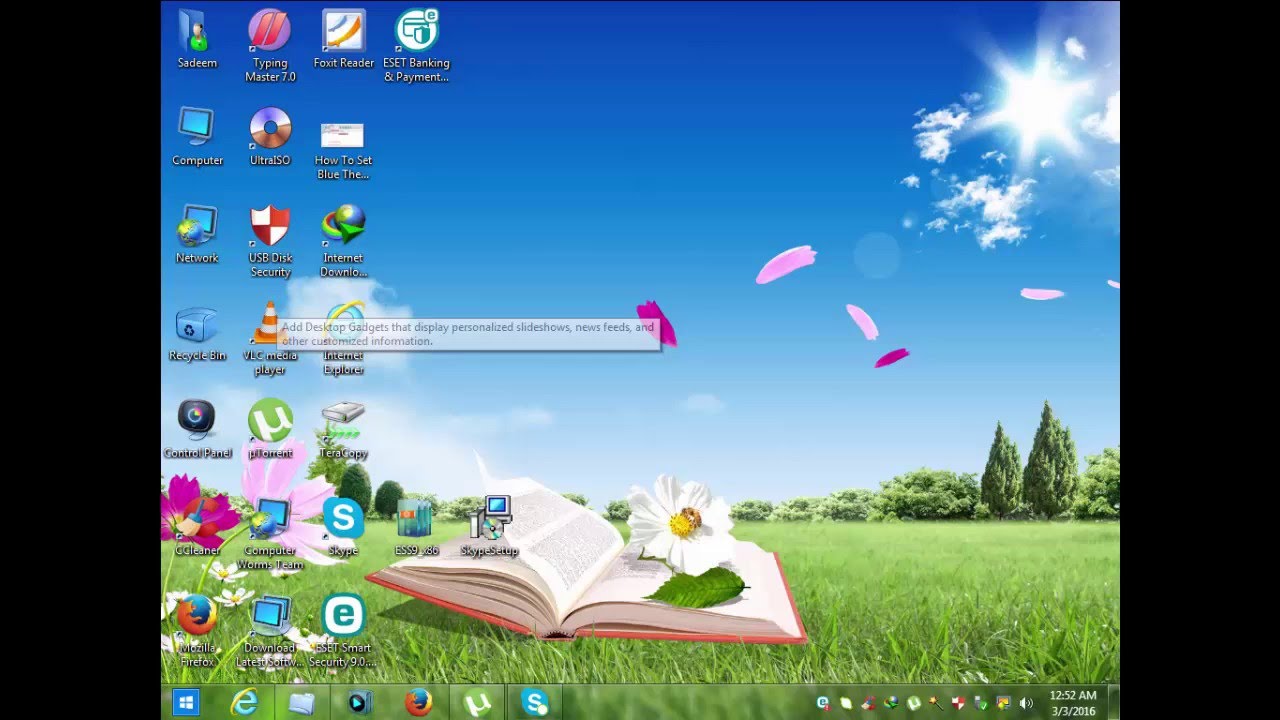Open USB Disk Security desktop shortcut
The width and height of the screenshot is (1280, 720).
(x=270, y=242)
